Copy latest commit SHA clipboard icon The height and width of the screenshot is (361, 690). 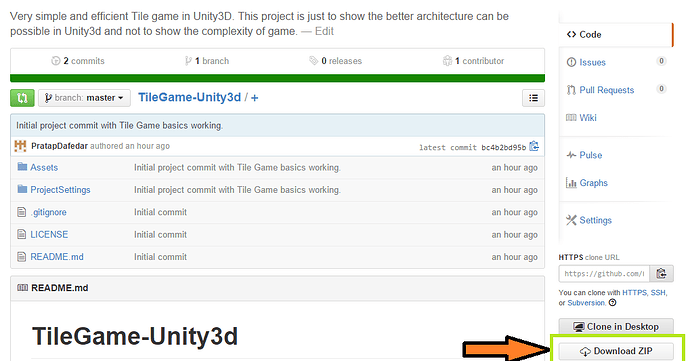tap(534, 146)
